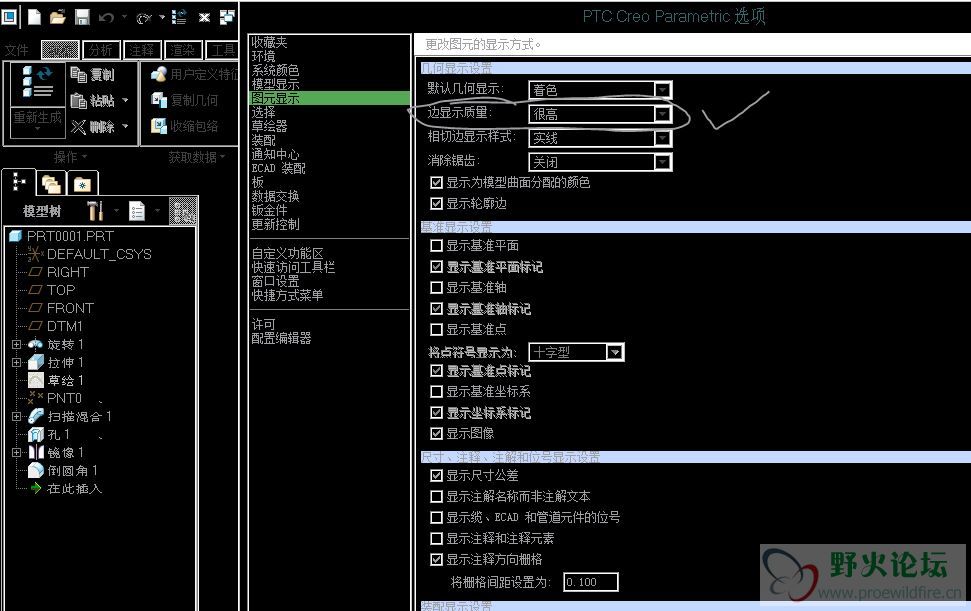Click the 复制几何 icon
The width and height of the screenshot is (971, 611).
[x=159, y=100]
